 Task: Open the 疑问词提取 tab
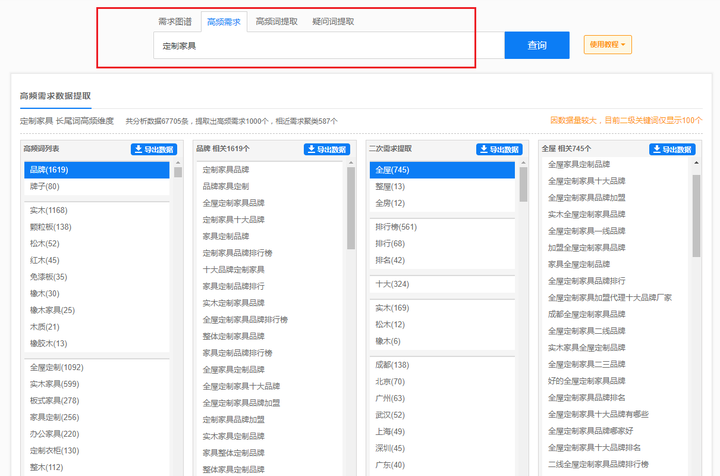point(333,22)
